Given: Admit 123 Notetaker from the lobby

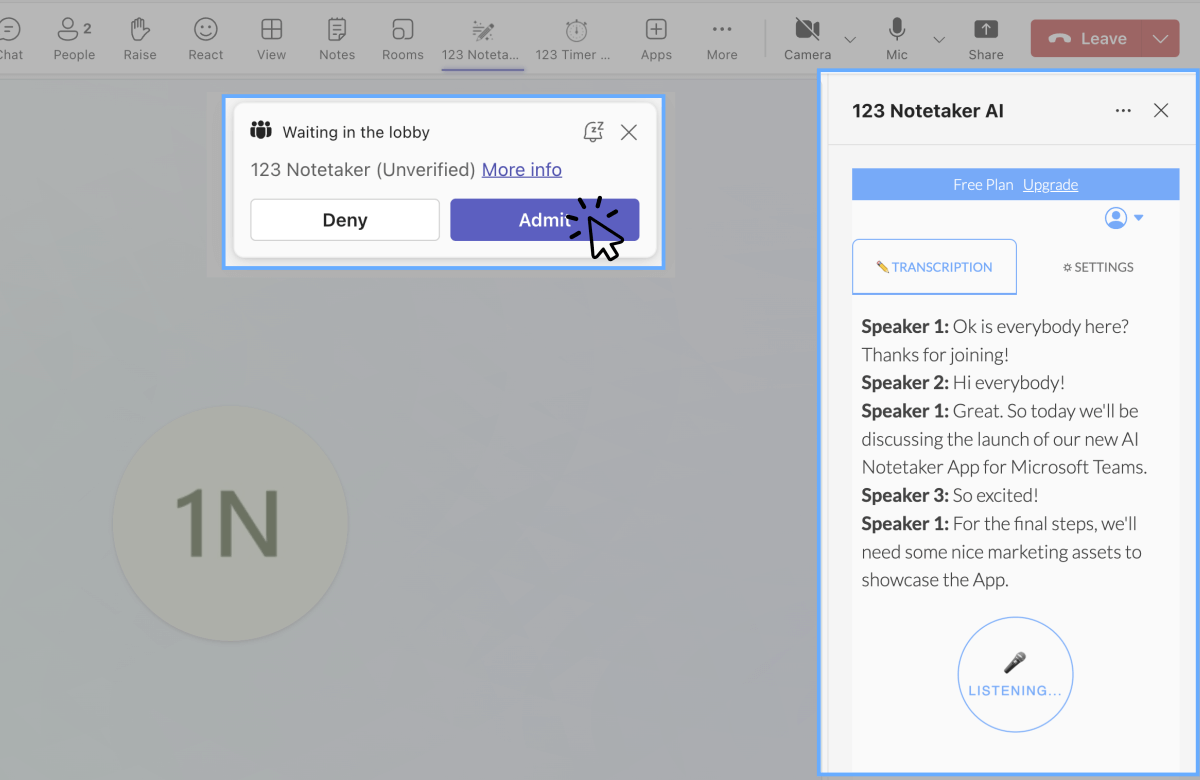Looking at the screenshot, I should tap(544, 220).
